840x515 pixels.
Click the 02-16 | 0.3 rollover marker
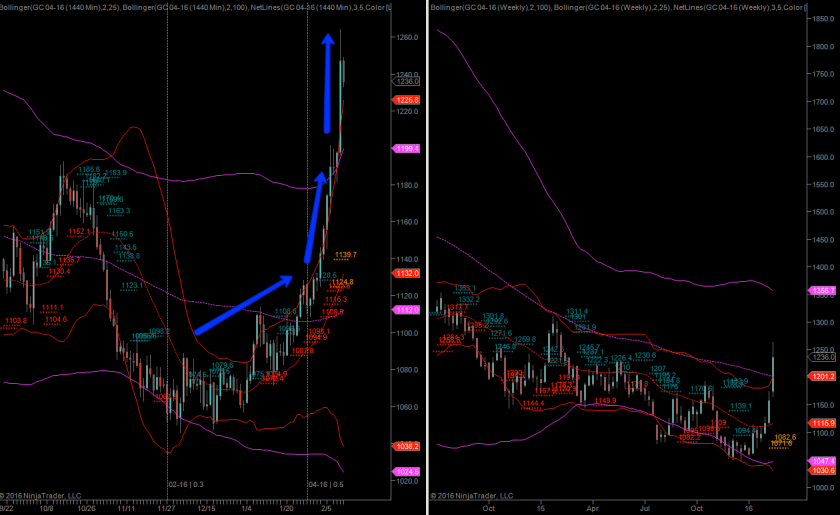186,484
